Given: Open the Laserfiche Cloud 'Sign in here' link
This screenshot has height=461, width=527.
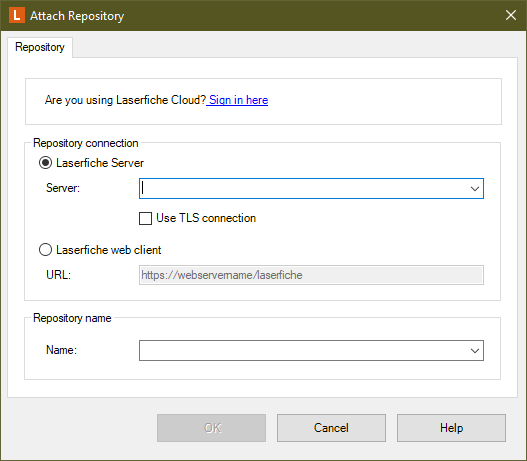Looking at the screenshot, I should [239, 100].
